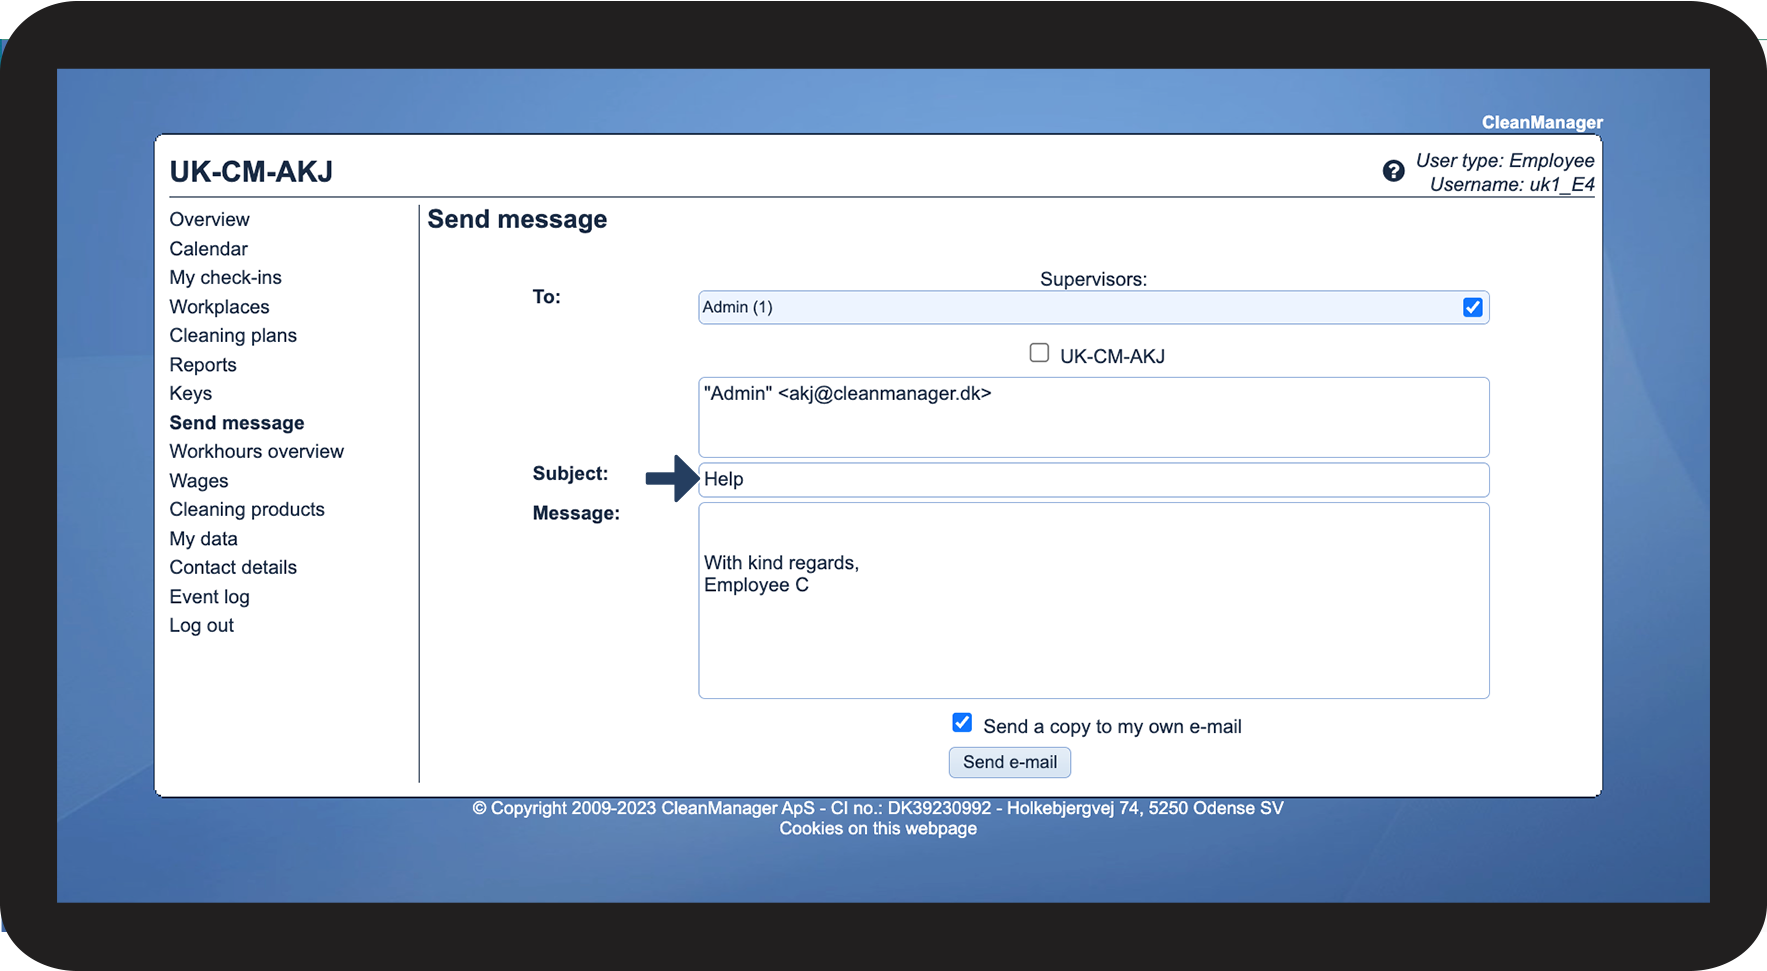1767x971 pixels.
Task: Toggle Send a copy to my own e-mail
Action: pos(962,723)
